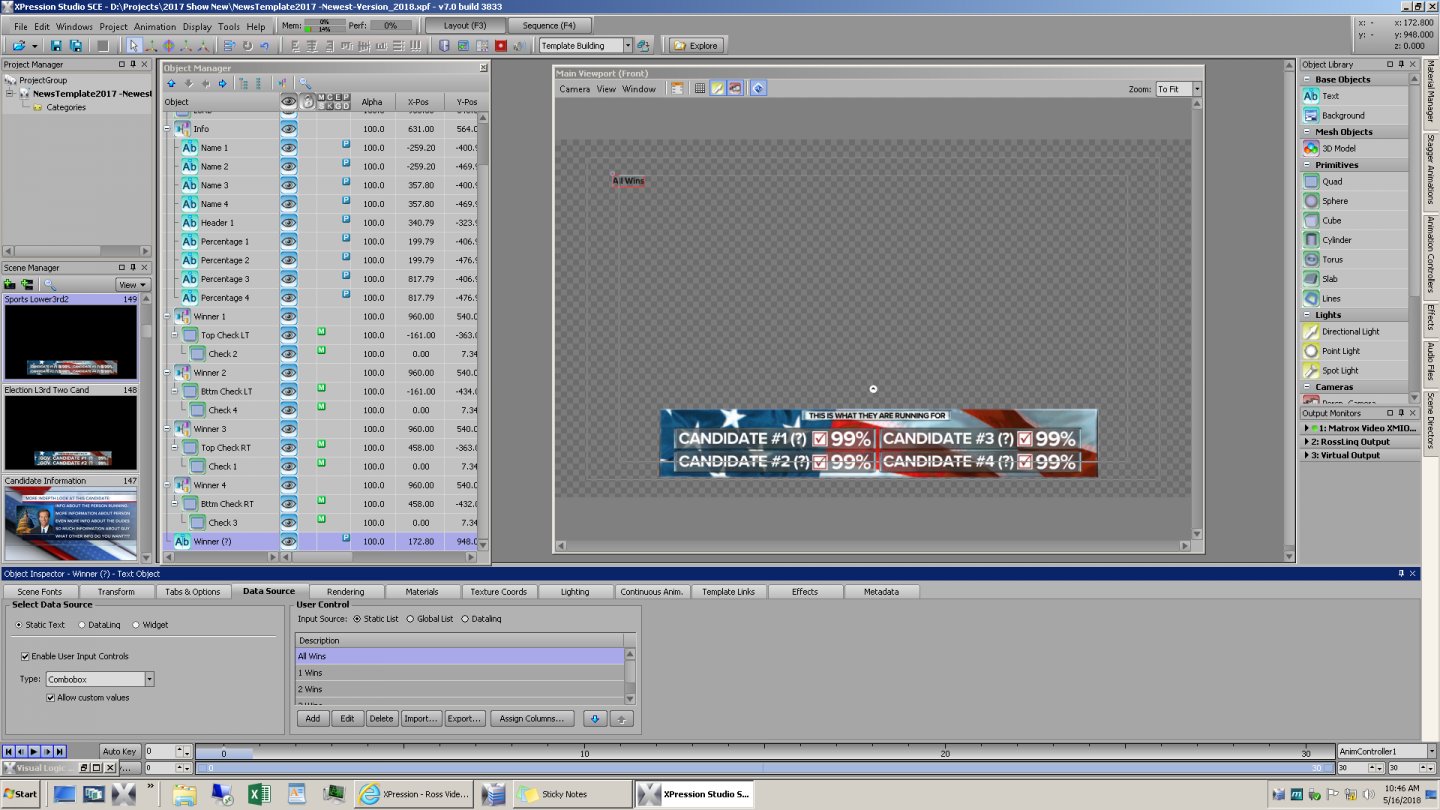
Task: Select the Candidate Information scene thumbnail
Action: 70,525
